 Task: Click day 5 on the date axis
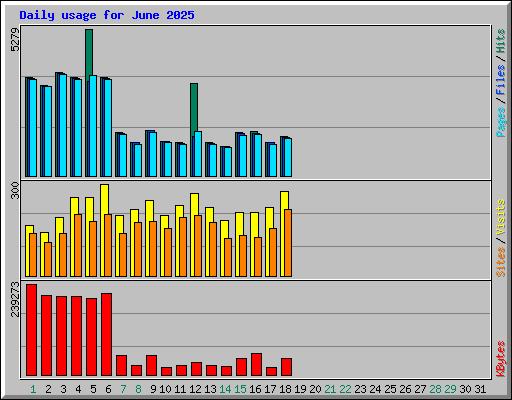(x=93, y=389)
